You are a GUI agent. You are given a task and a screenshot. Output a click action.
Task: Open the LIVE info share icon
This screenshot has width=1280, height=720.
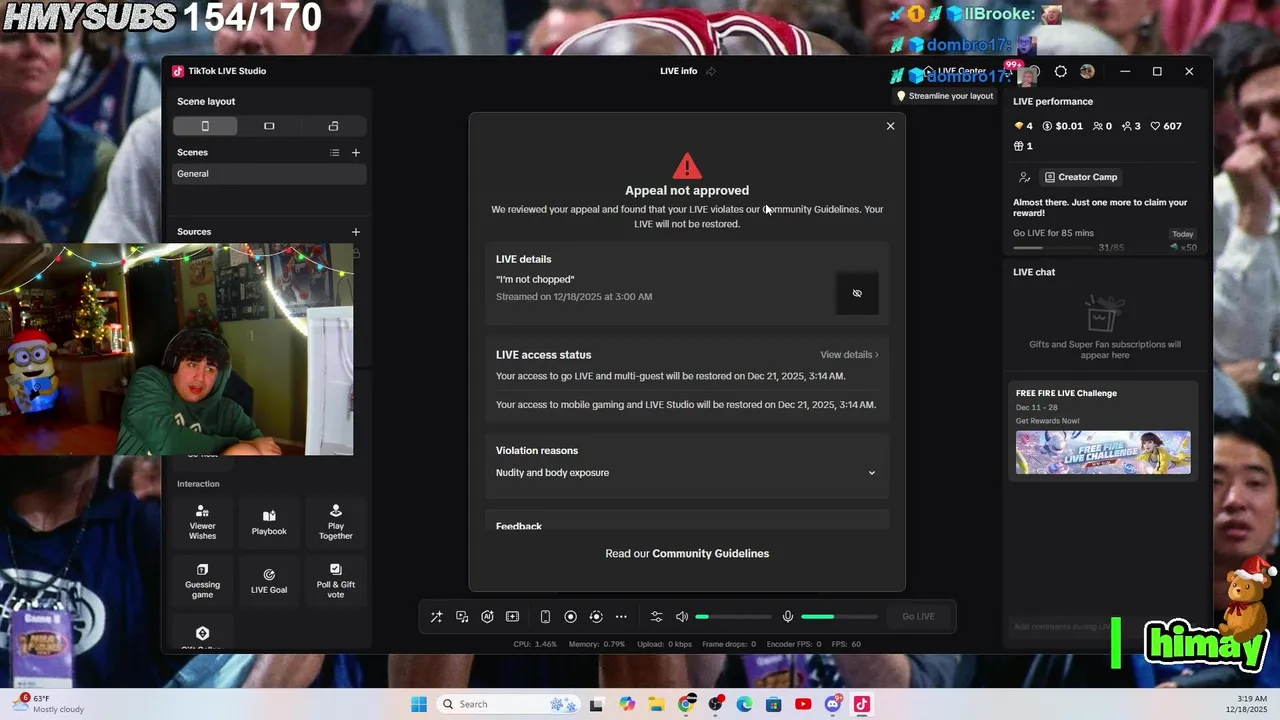(711, 71)
